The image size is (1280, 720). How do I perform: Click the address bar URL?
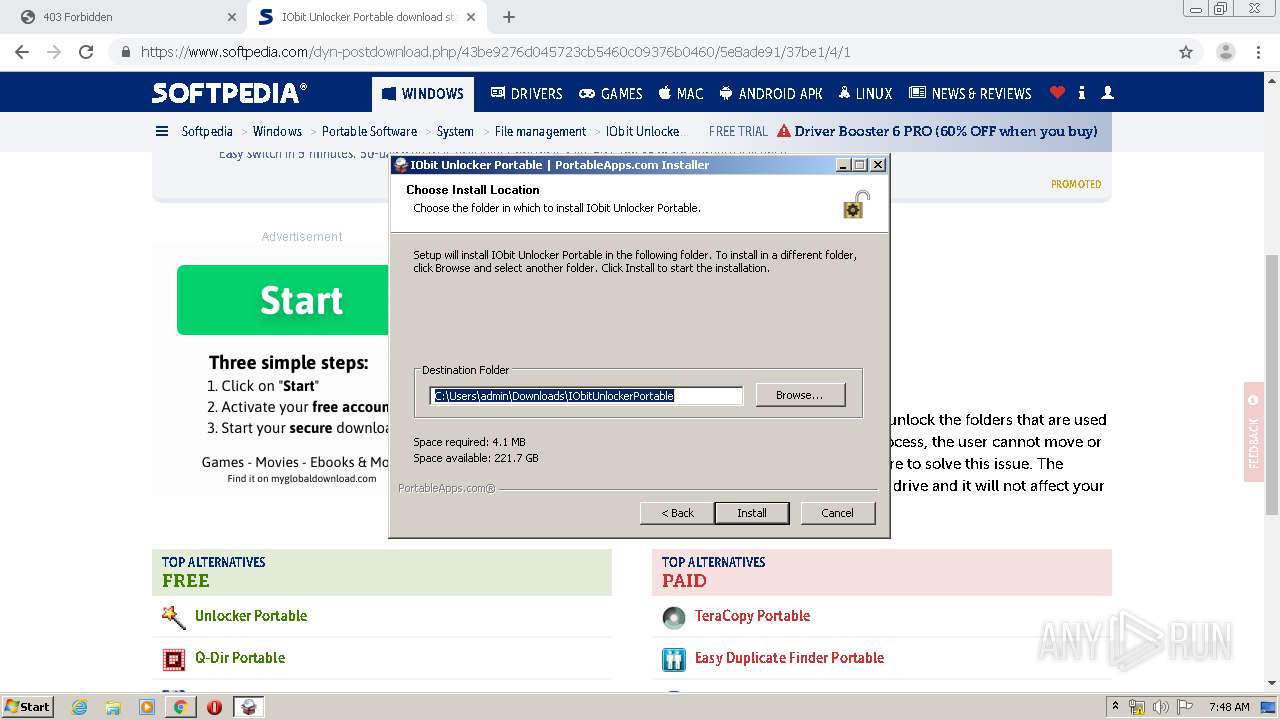pyautogui.click(x=496, y=52)
